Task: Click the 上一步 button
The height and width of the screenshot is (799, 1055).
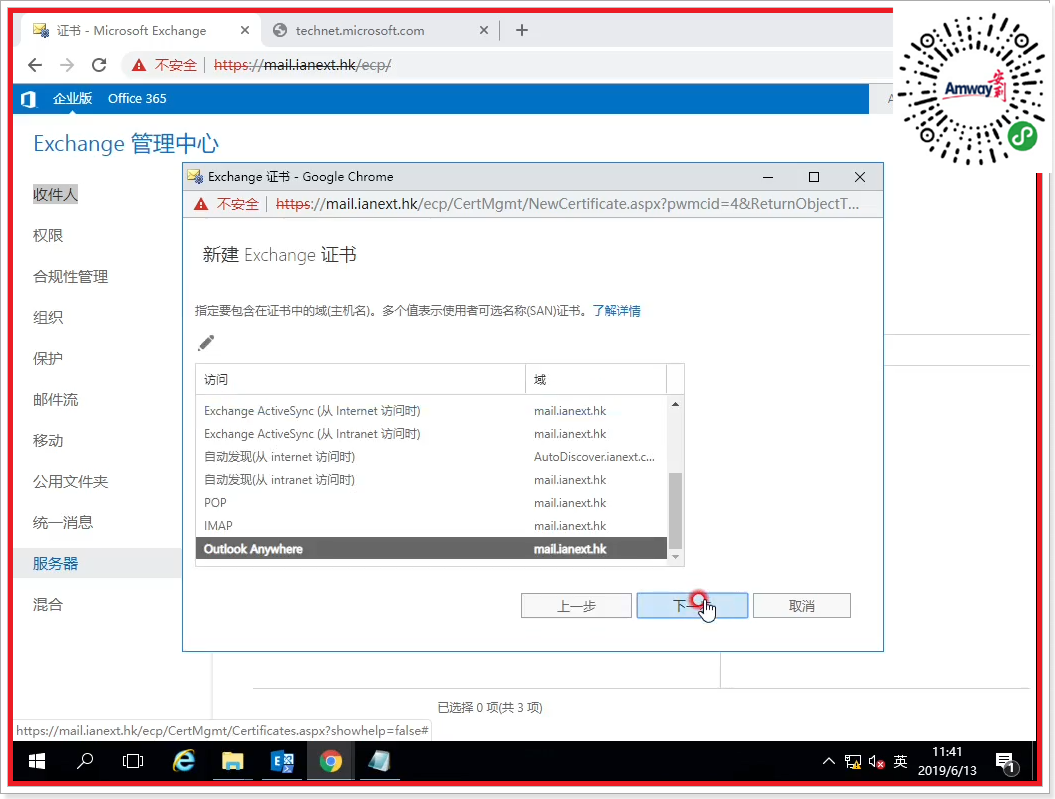Action: [x=576, y=606]
